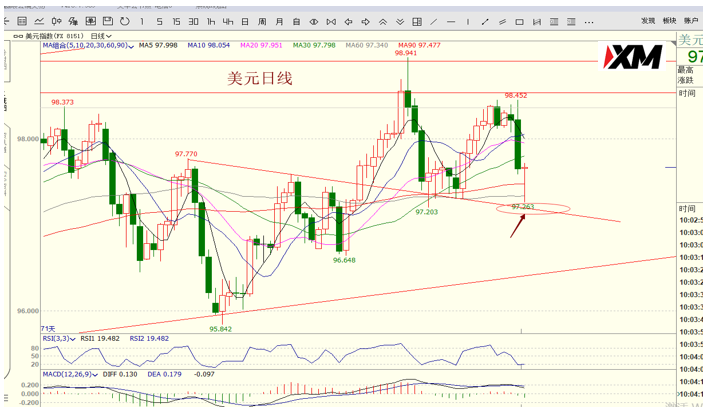Toggle the eye visibility icon

314,21
